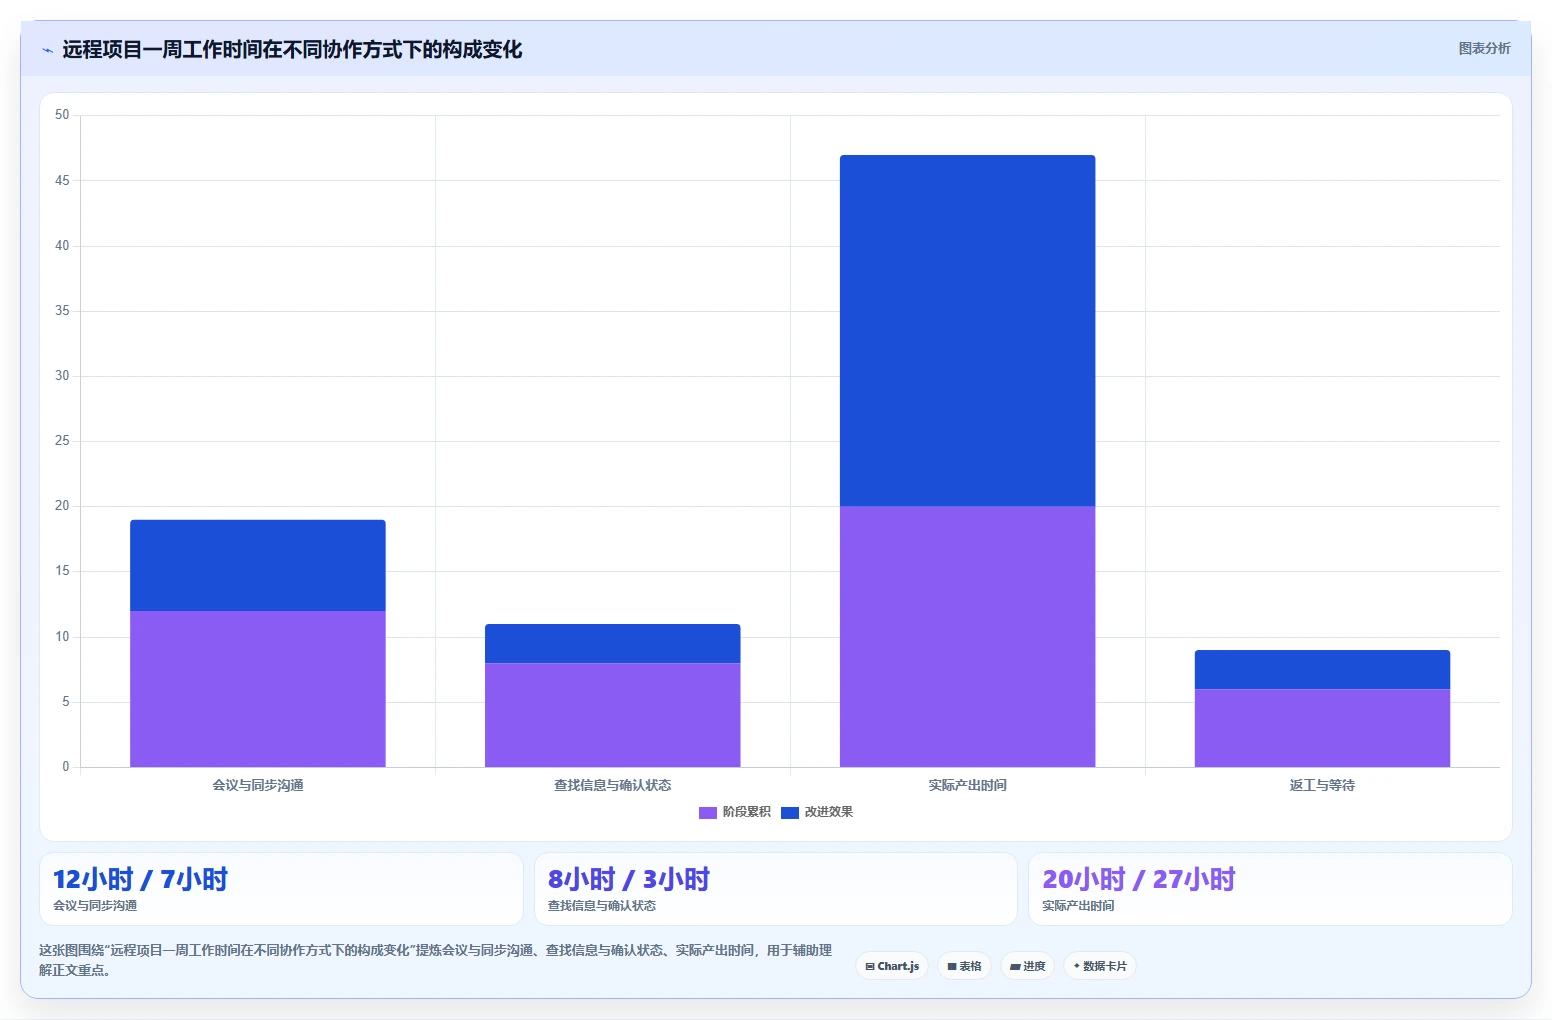Toggle the 改进效果 legend blue swatch

[790, 812]
